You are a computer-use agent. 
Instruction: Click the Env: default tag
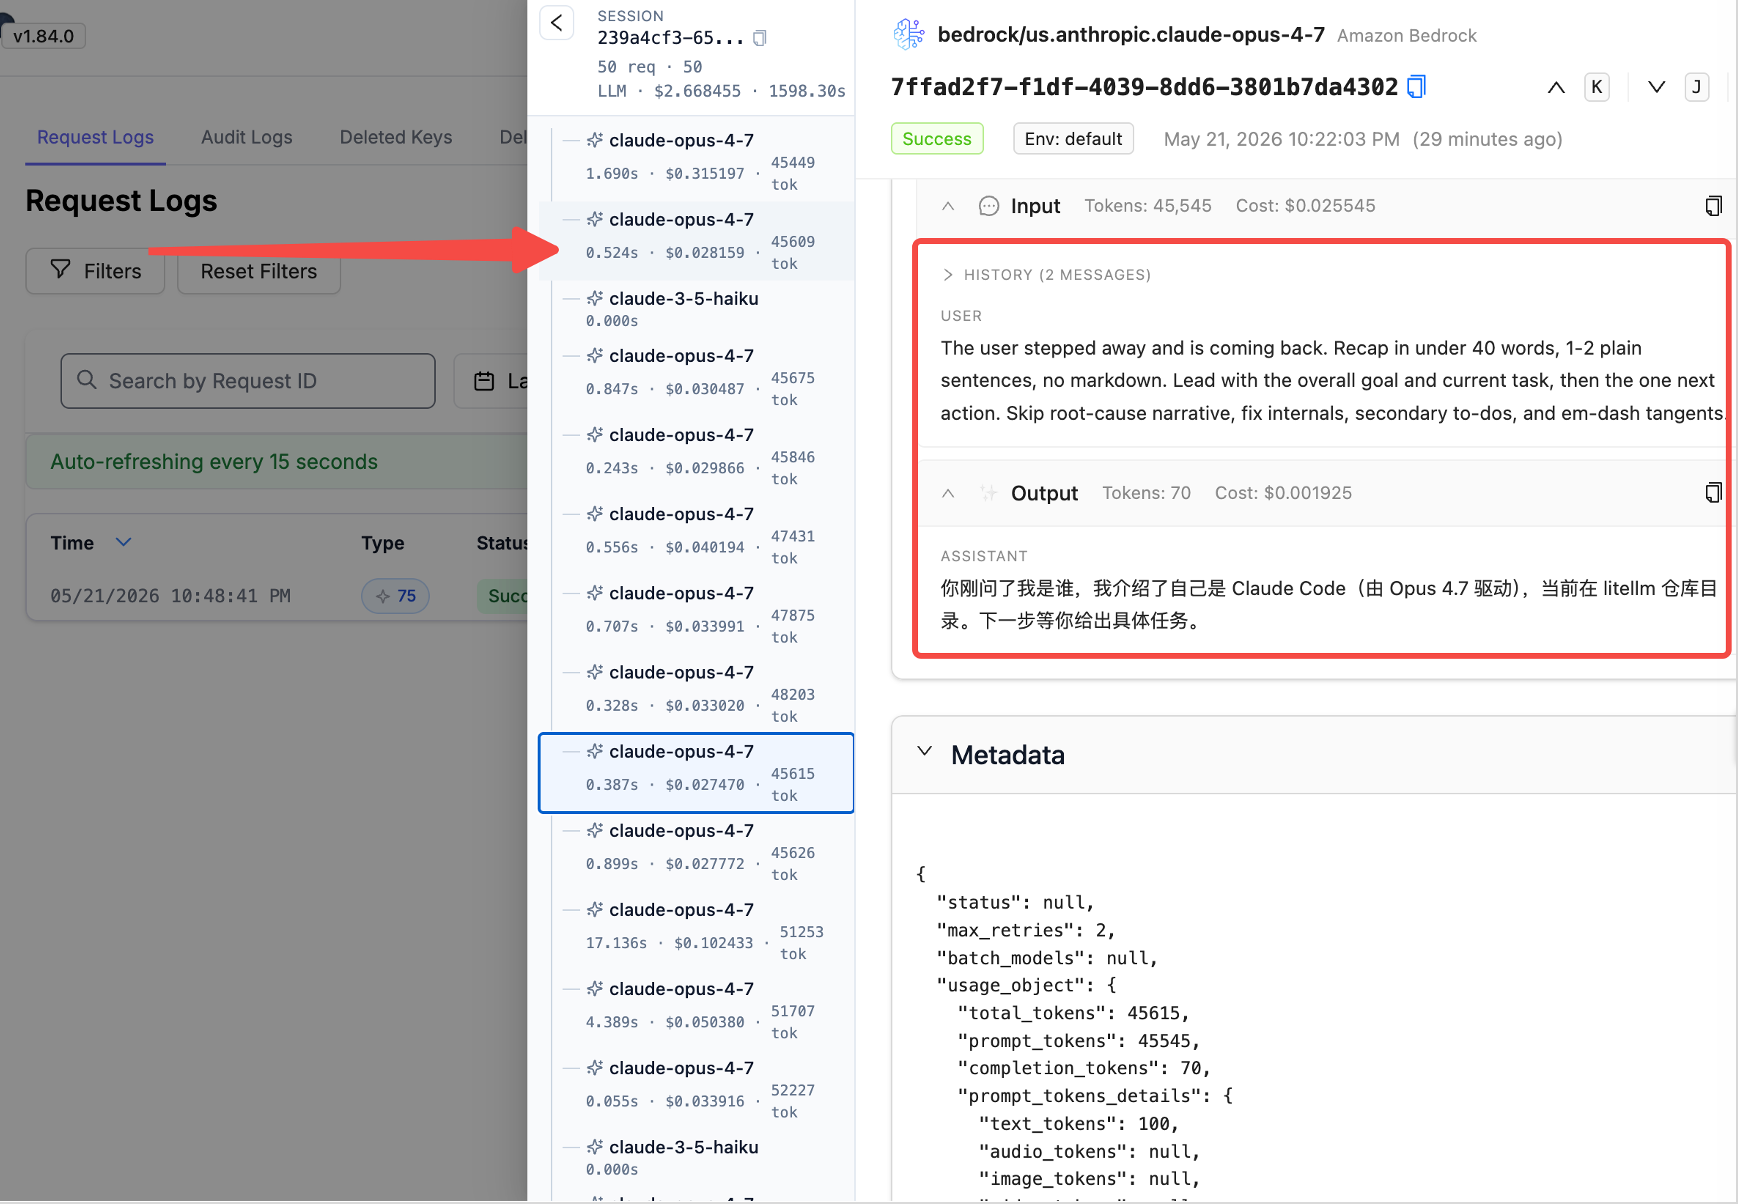pyautogui.click(x=1073, y=139)
